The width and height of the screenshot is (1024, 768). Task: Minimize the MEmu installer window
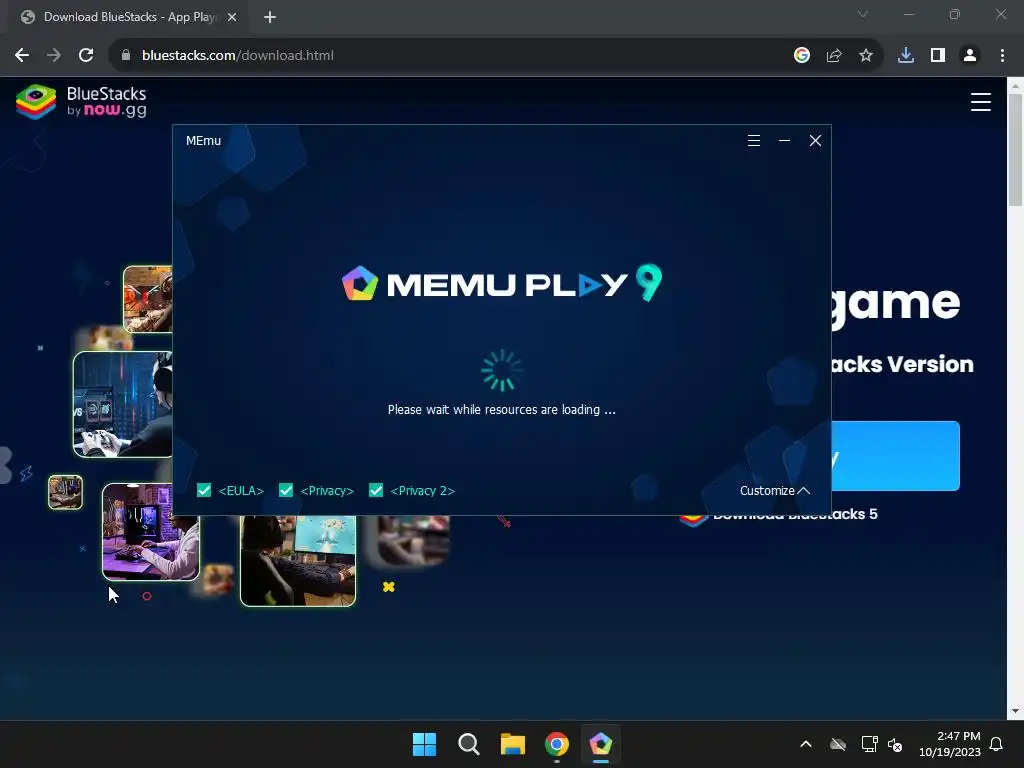[x=784, y=140]
